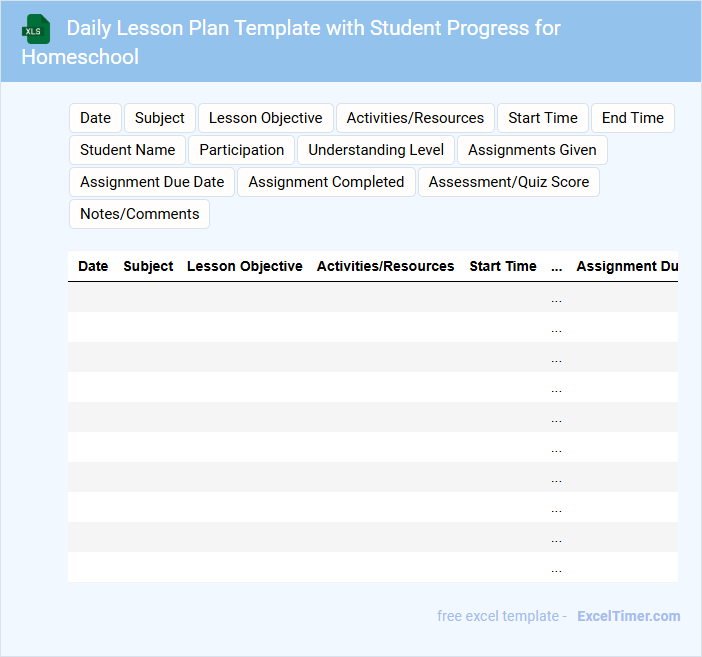Click the Lesson Objective tag

point(265,118)
